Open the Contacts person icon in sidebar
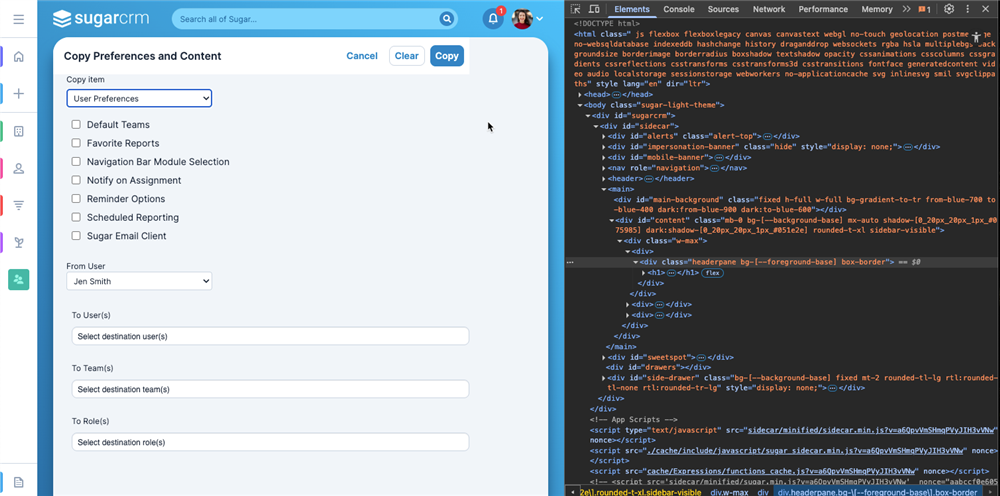 pos(18,168)
